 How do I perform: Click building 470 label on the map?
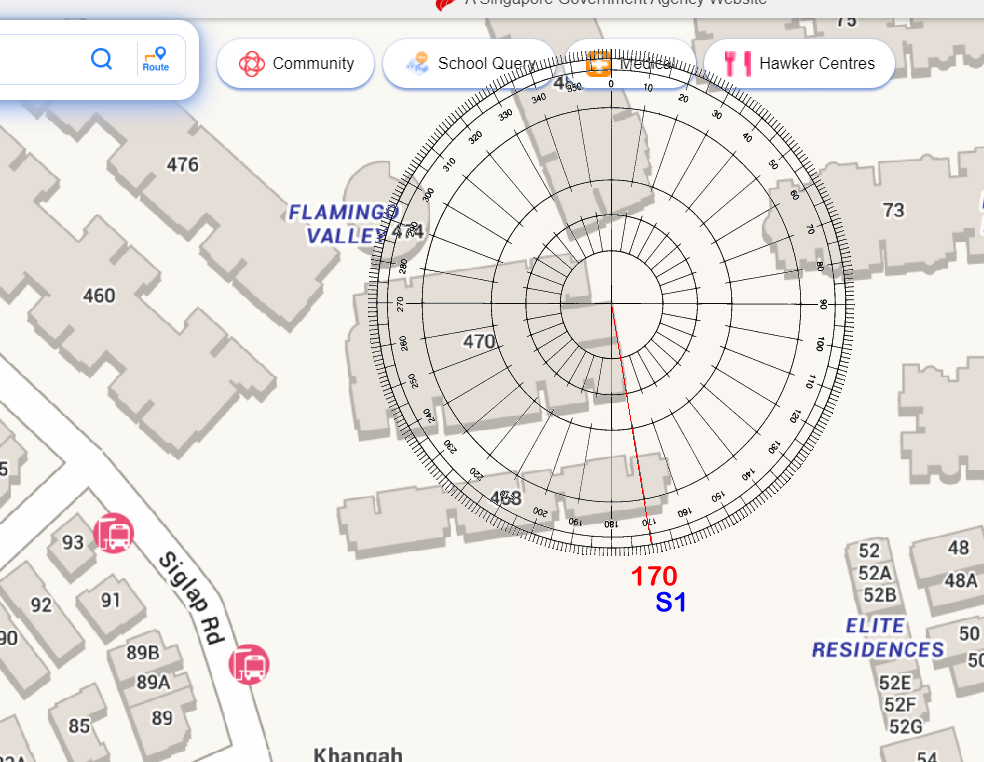(x=479, y=341)
